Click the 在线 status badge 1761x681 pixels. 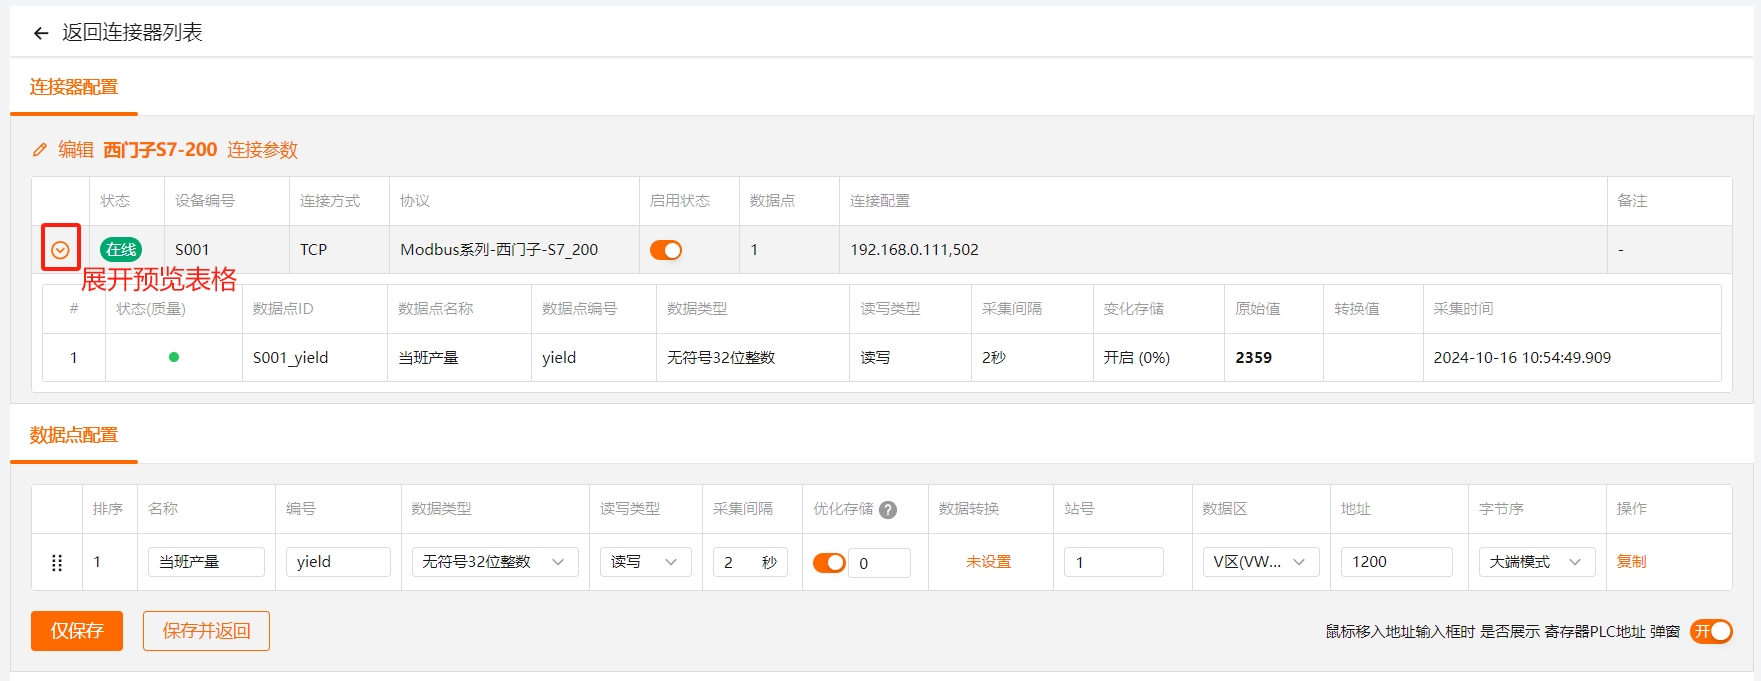click(121, 250)
